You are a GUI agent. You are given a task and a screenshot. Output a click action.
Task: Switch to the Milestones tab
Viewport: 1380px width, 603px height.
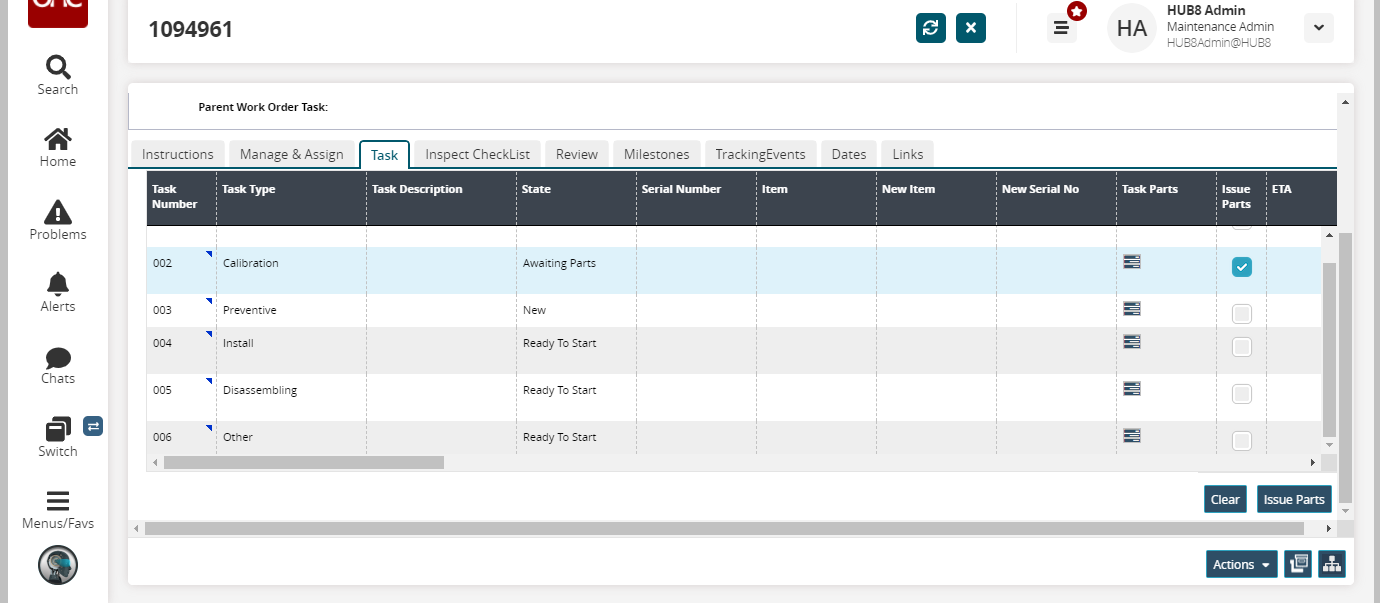(656, 154)
